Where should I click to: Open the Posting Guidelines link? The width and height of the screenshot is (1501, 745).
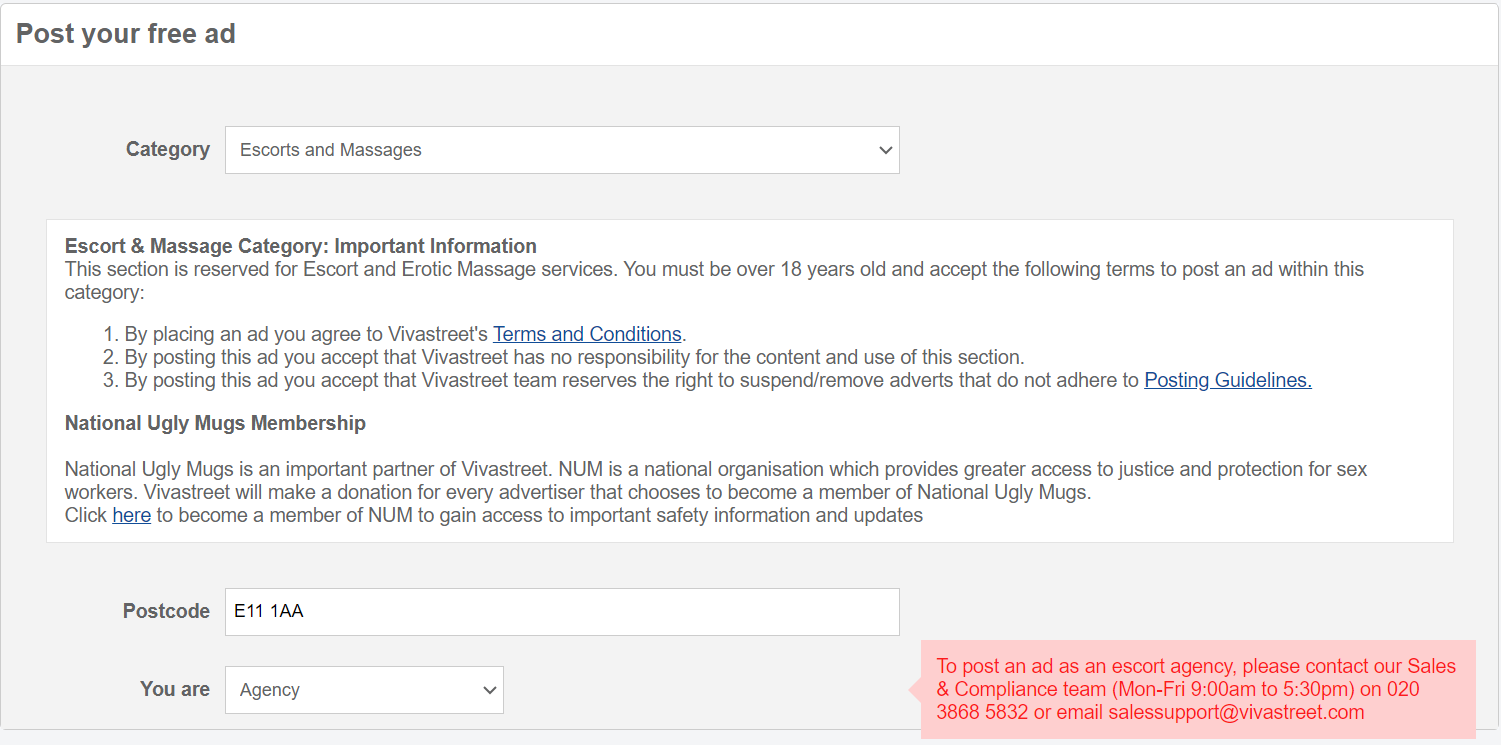[1228, 380]
